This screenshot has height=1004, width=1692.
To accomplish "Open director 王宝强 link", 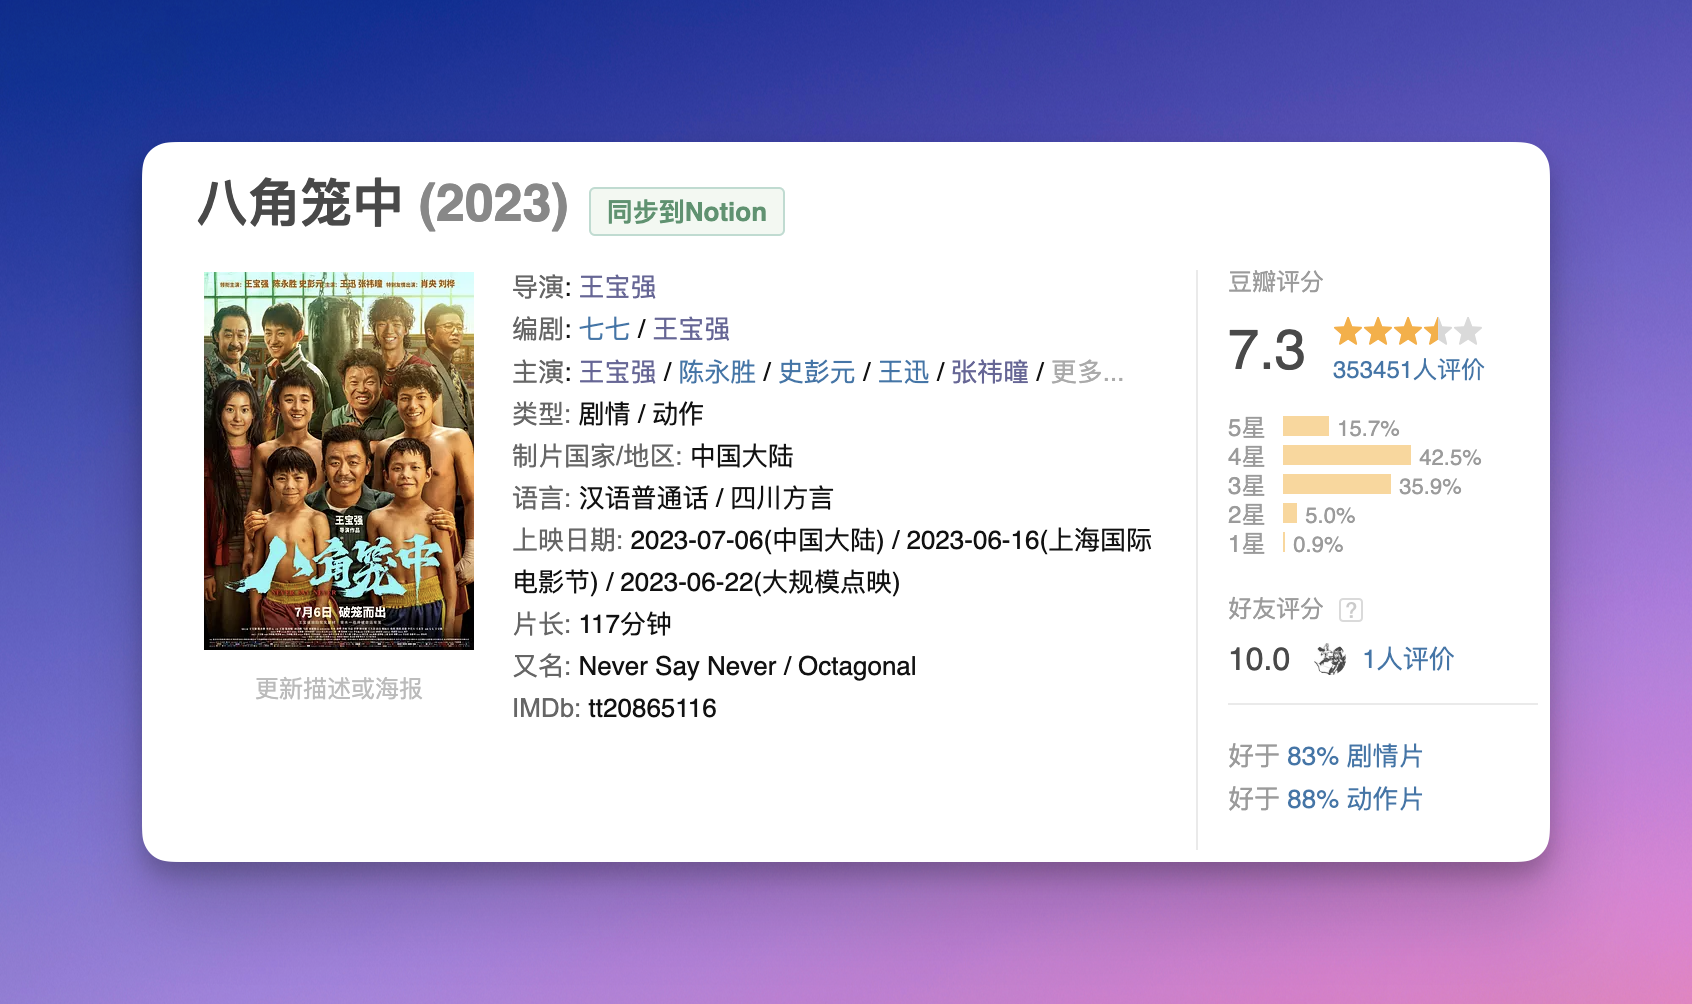I will (x=617, y=288).
